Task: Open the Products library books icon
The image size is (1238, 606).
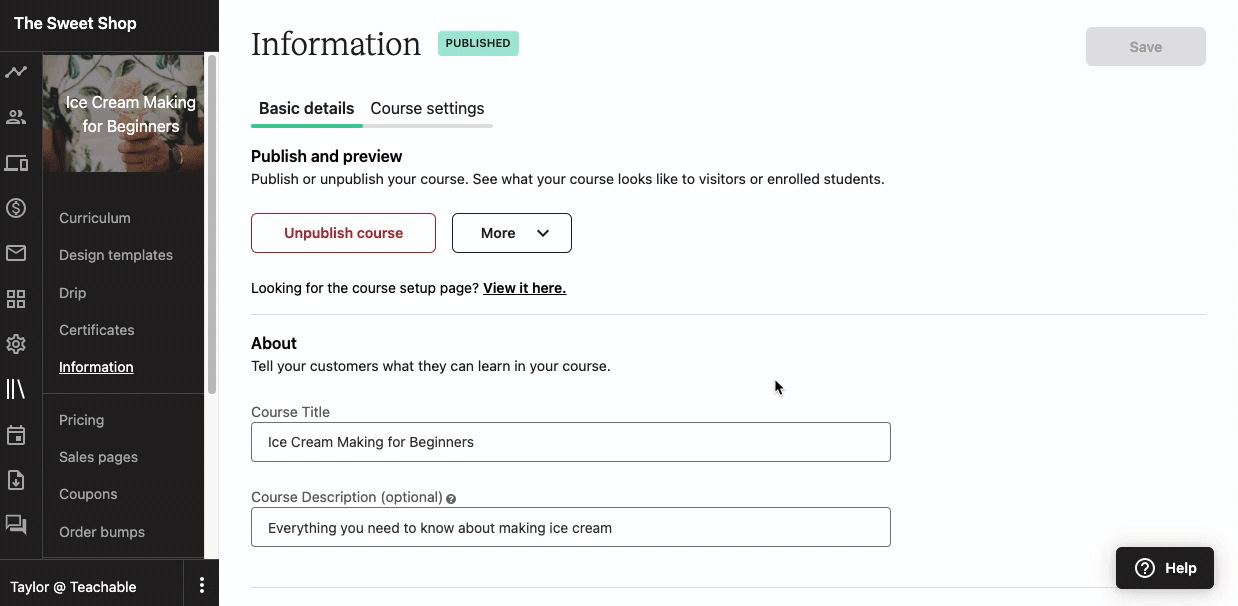Action: point(16,389)
